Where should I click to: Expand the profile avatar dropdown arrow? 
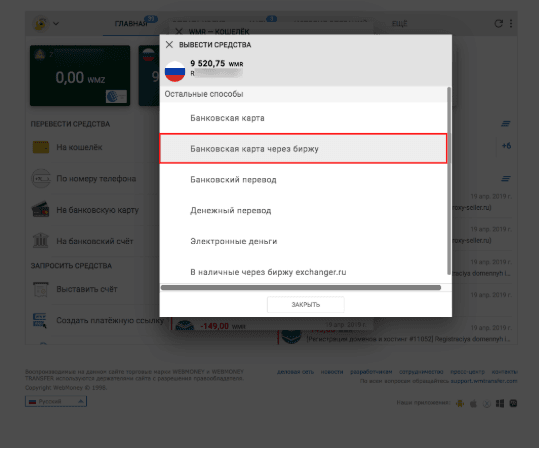pos(56,24)
